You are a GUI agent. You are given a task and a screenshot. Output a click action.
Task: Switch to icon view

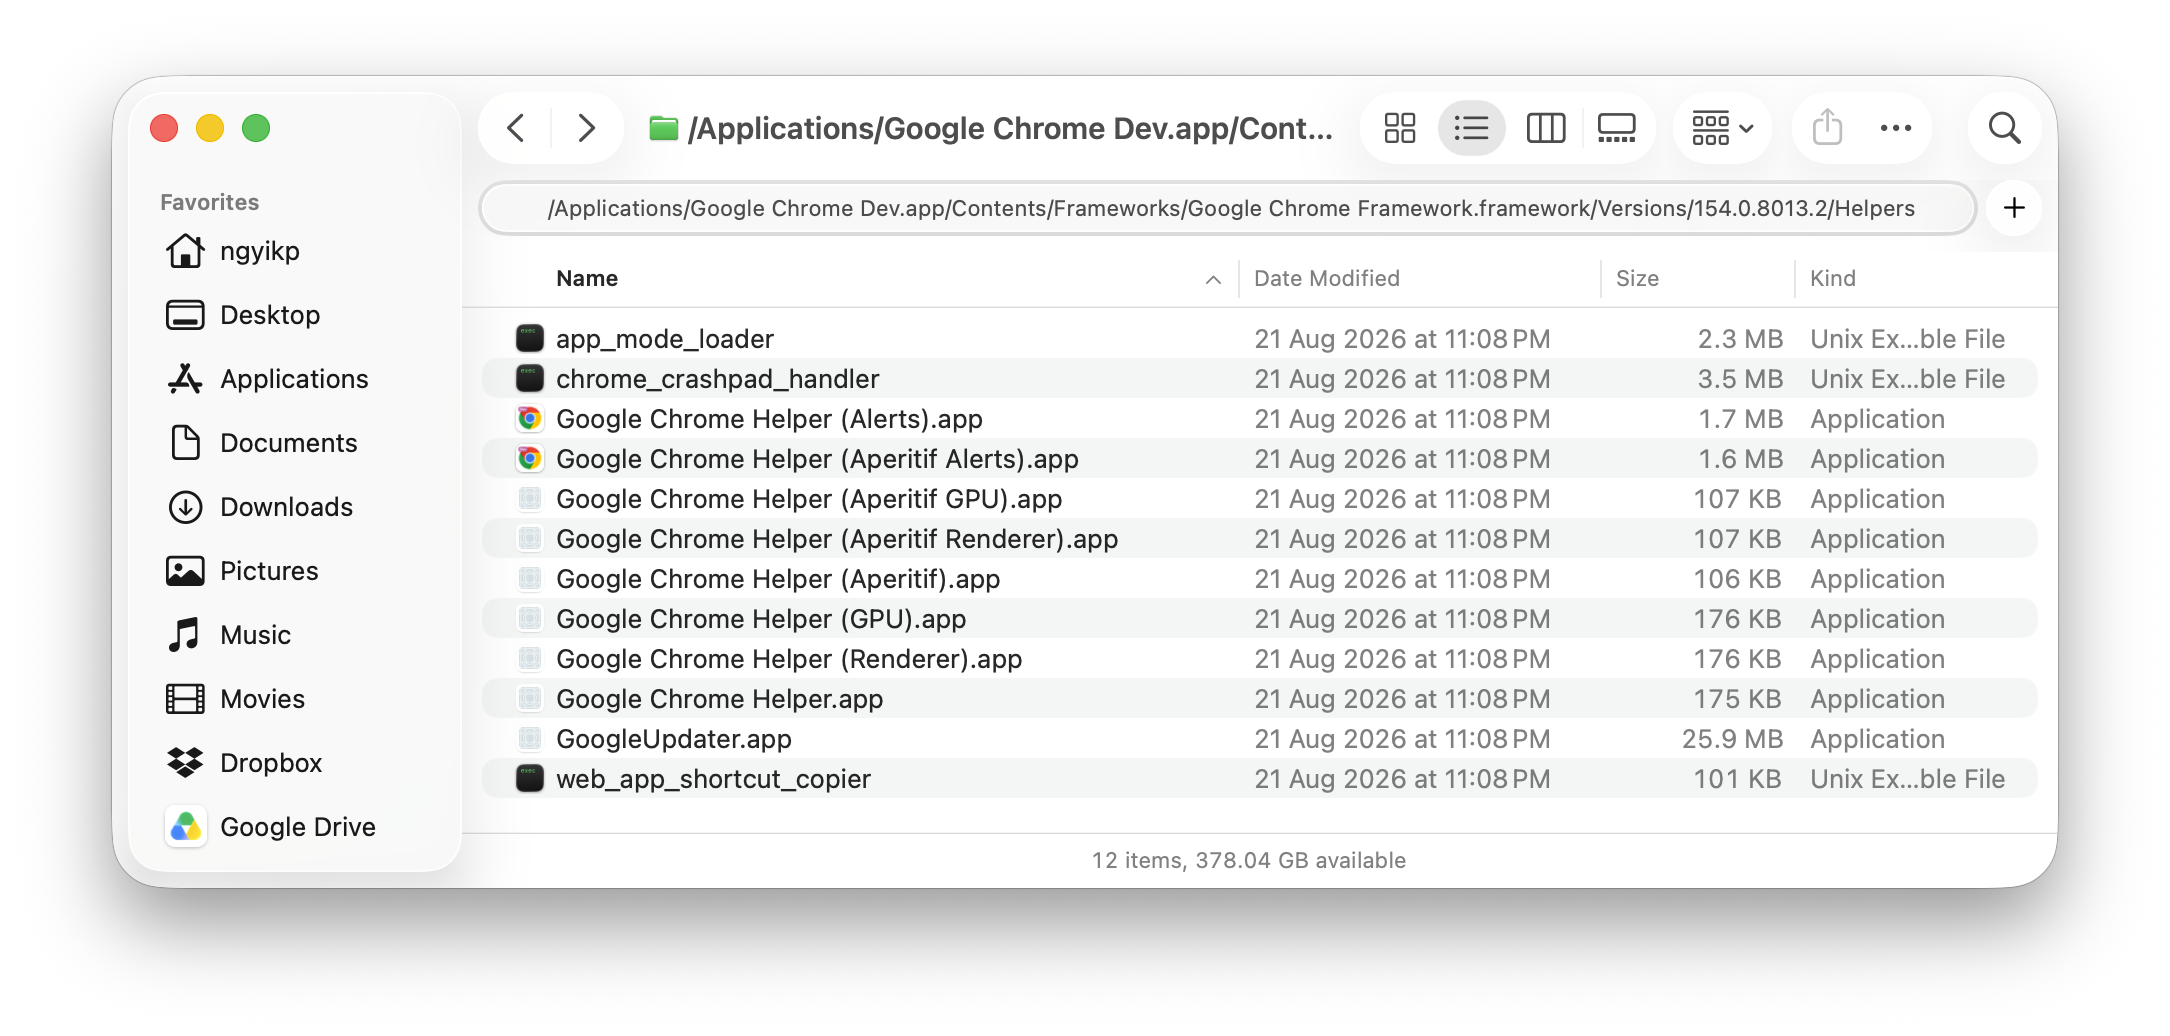tap(1400, 128)
